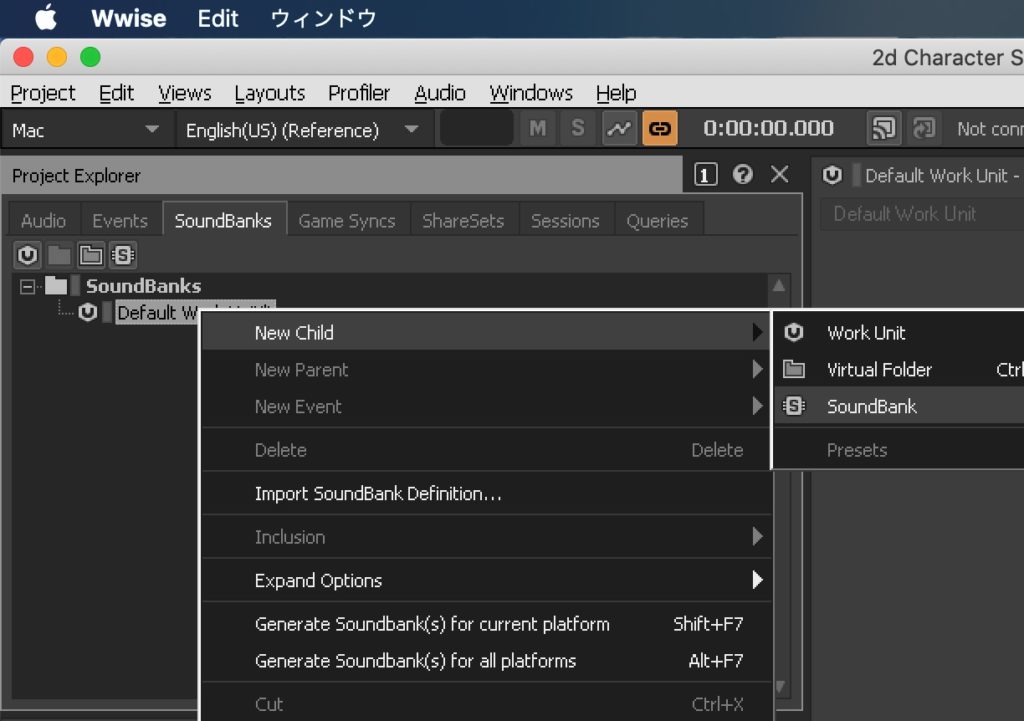Toggle the performance graph icon
The height and width of the screenshot is (721, 1024).
[x=618, y=129]
